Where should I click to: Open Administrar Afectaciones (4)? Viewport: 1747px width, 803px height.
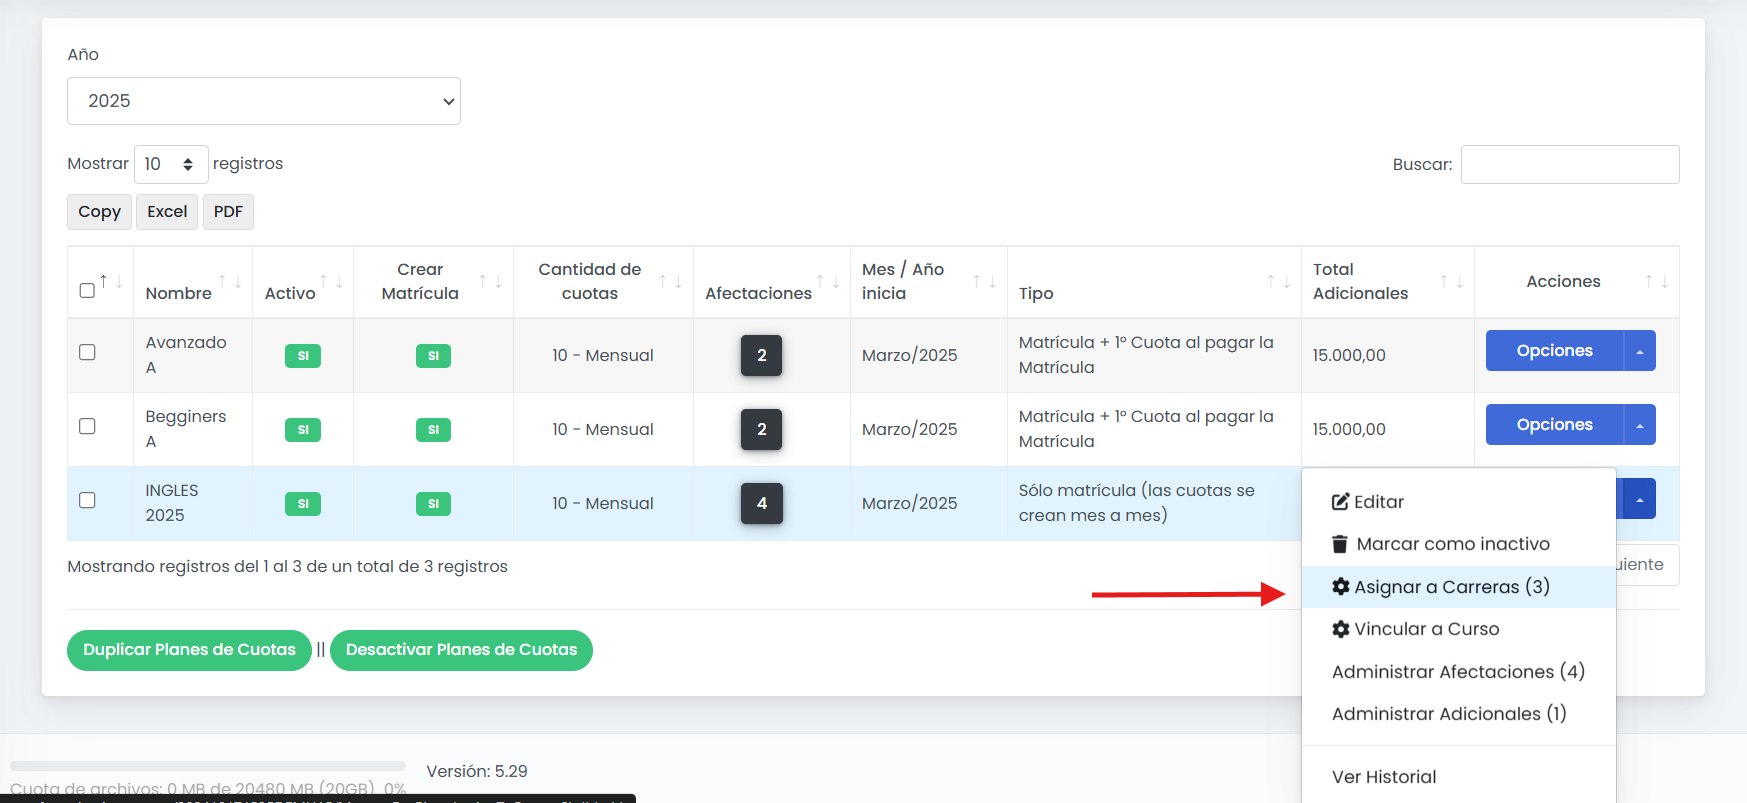(x=1459, y=672)
